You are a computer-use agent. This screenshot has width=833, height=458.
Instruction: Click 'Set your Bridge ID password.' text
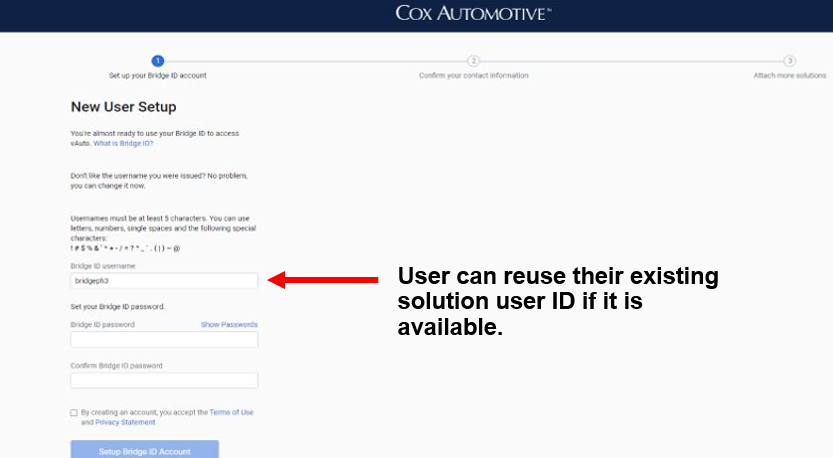click(x=117, y=307)
